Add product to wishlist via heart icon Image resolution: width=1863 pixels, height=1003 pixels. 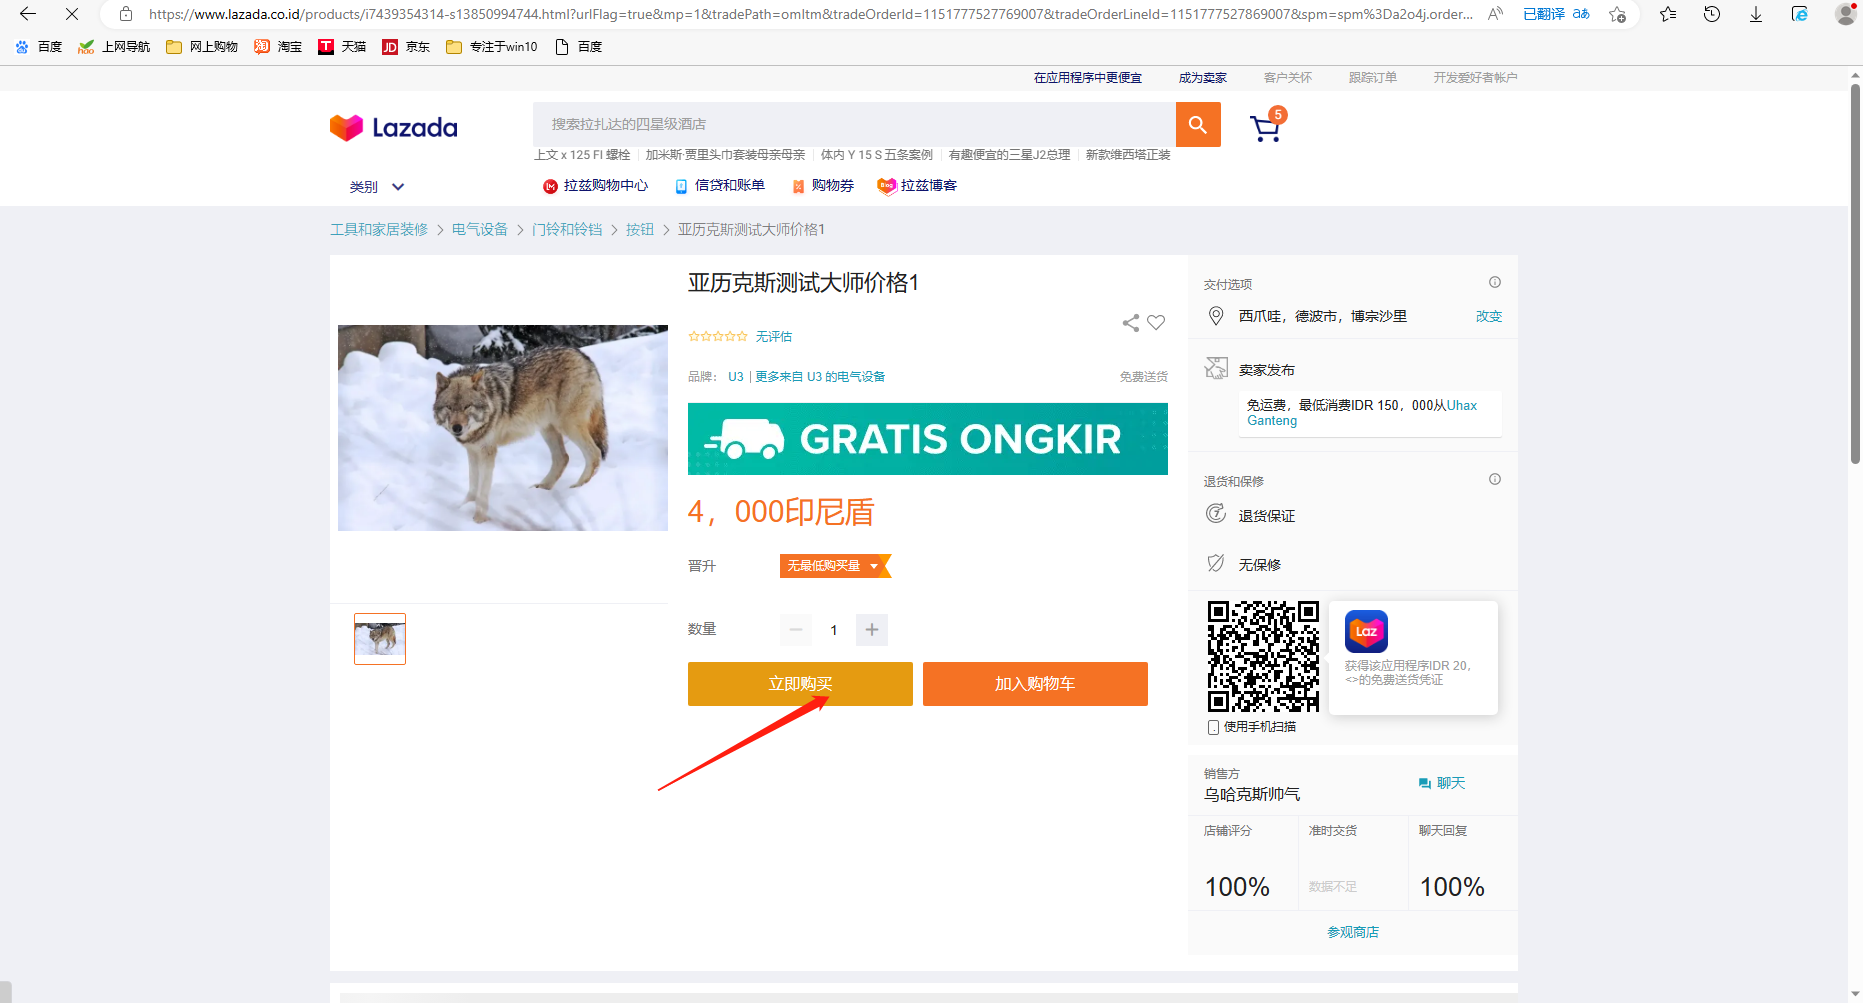pos(1156,323)
